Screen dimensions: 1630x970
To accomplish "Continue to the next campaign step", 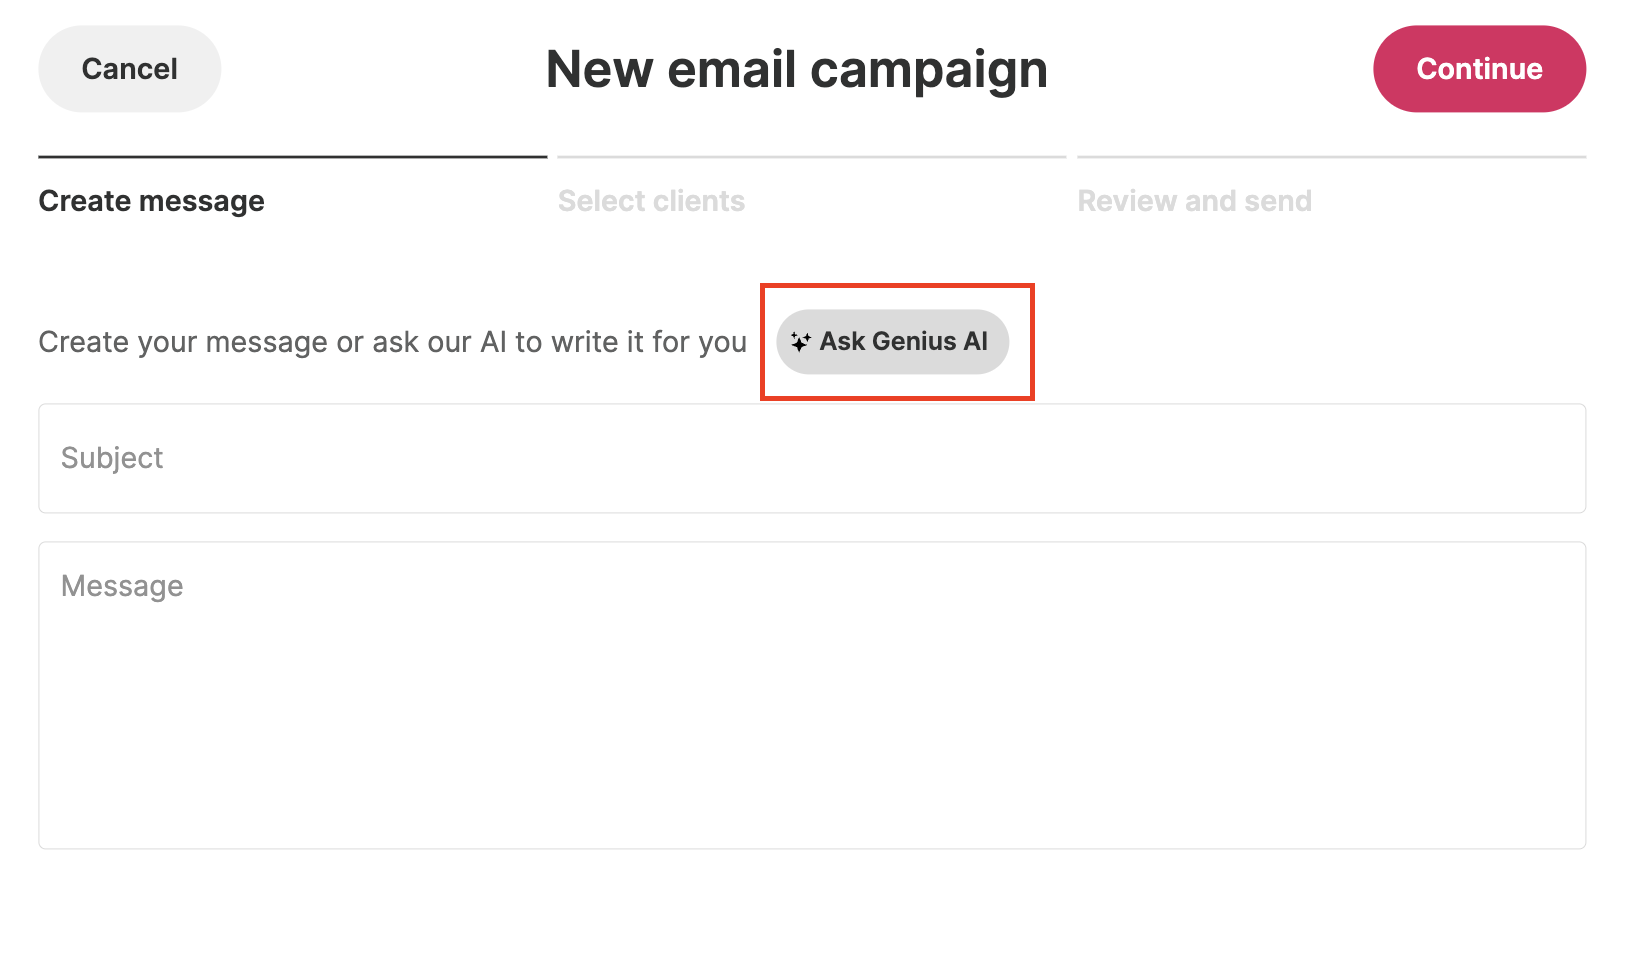I will pos(1478,69).
